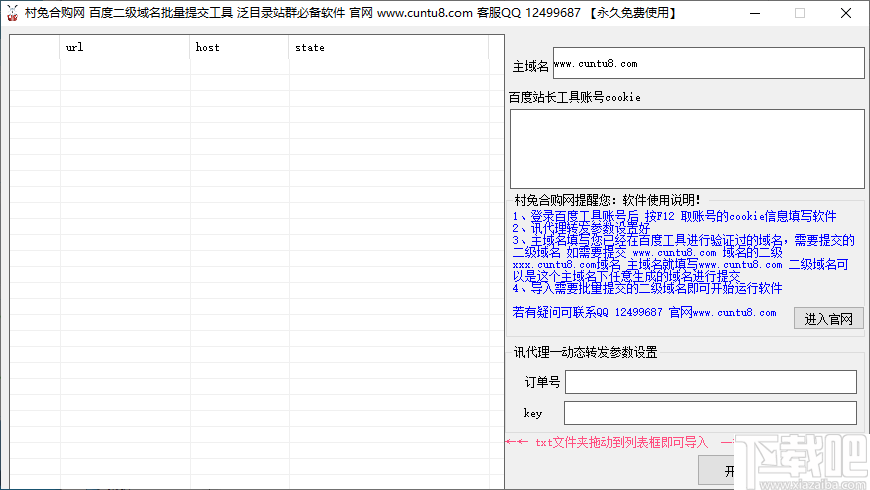This screenshot has width=870, height=490.
Task: Click the contact line with QQ 12499687
Action: tap(644, 312)
